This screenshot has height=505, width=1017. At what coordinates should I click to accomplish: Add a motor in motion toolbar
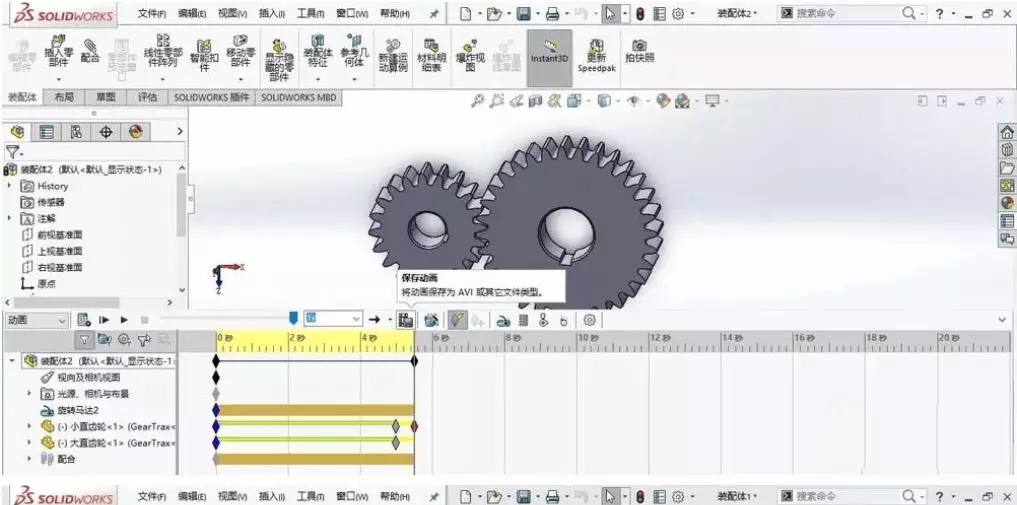(503, 320)
